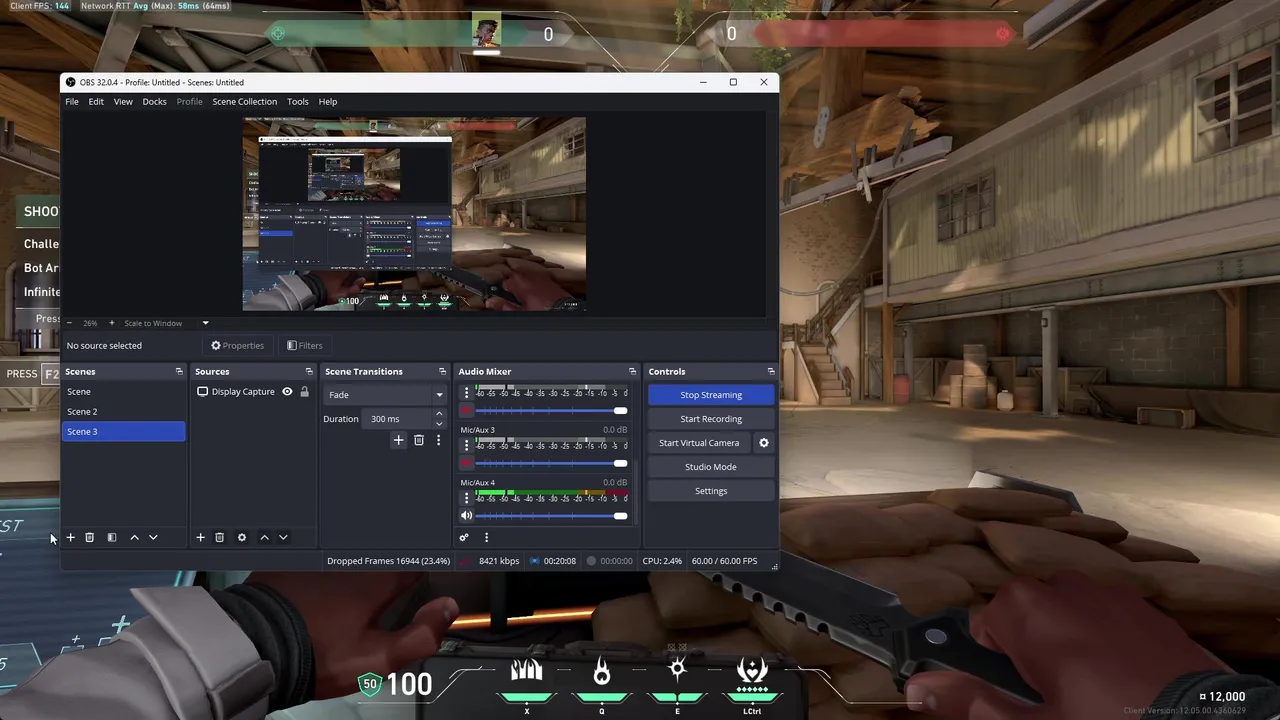Screen dimensions: 1280x720
Task: Move source down in Sources list
Action: point(283,537)
